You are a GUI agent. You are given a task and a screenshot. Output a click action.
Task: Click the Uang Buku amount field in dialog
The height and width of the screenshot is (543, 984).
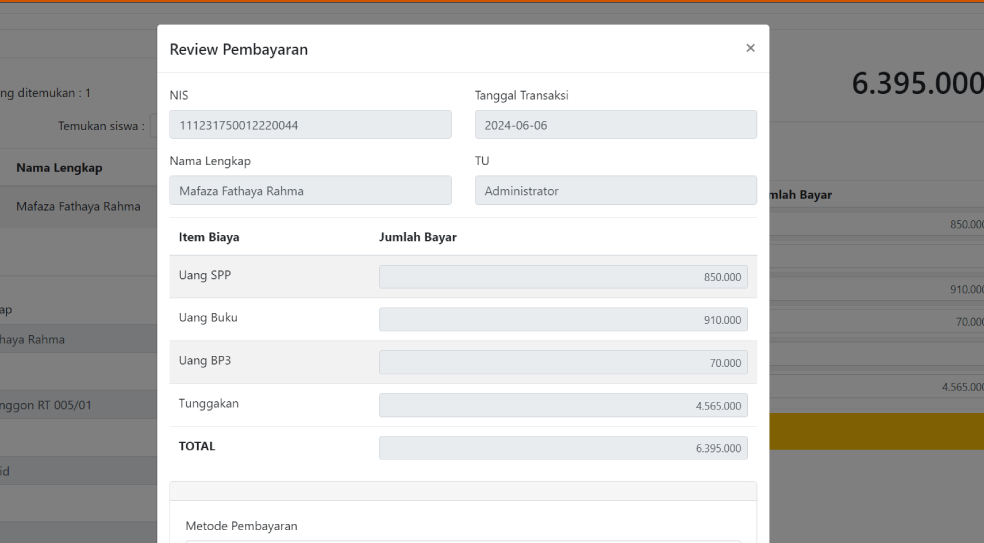pyautogui.click(x=563, y=320)
